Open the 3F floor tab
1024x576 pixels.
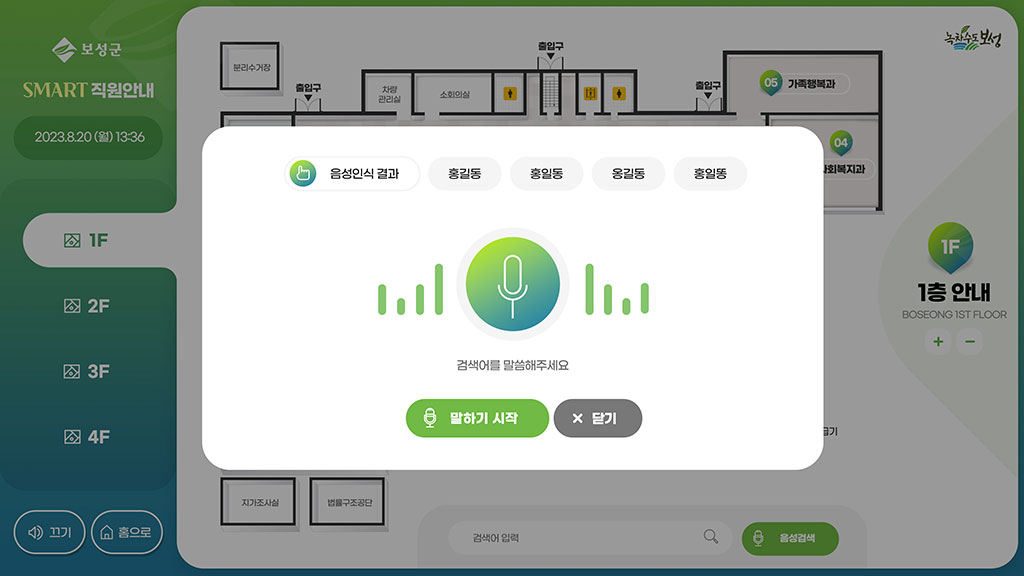click(88, 372)
